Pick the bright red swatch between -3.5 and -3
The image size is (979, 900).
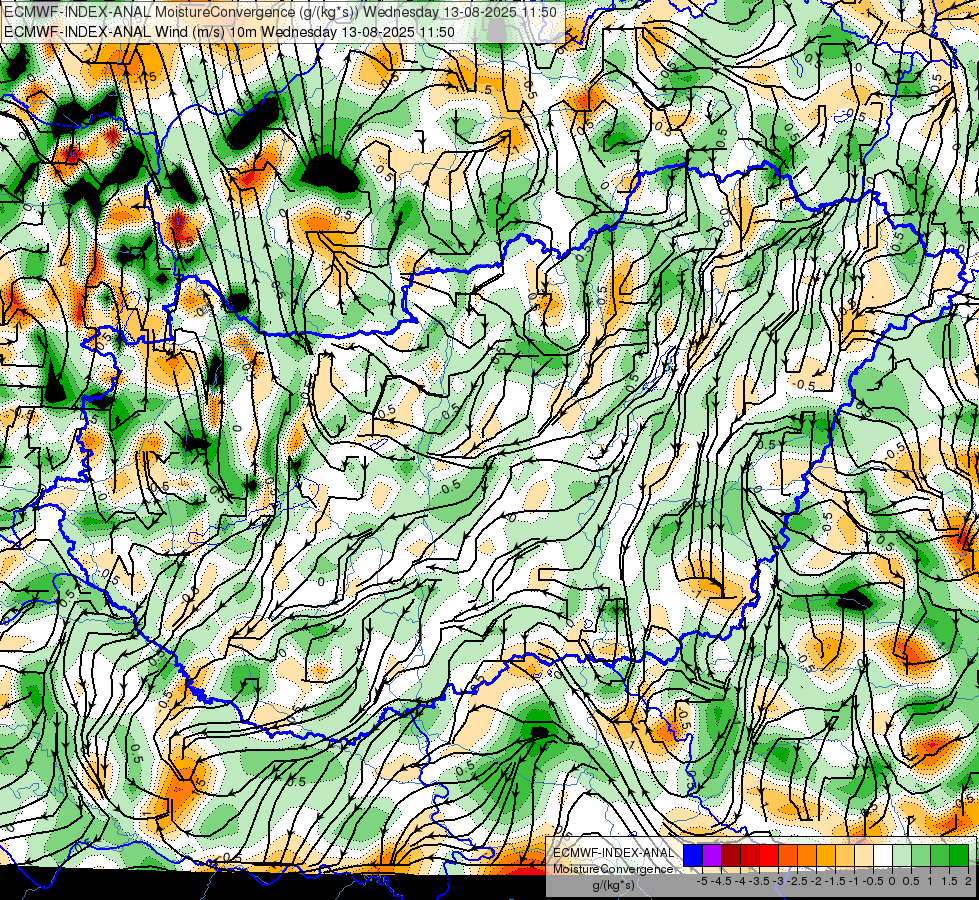769,856
